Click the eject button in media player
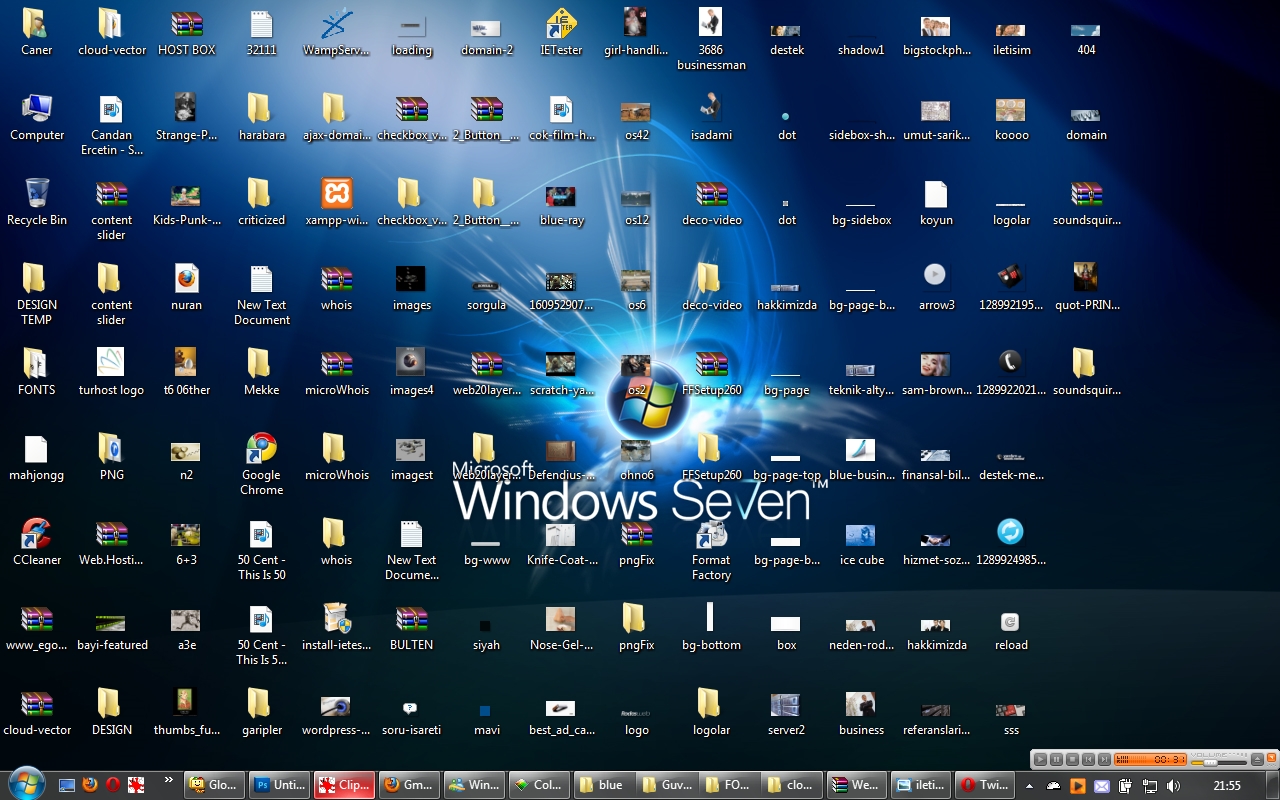 [x=1257, y=760]
